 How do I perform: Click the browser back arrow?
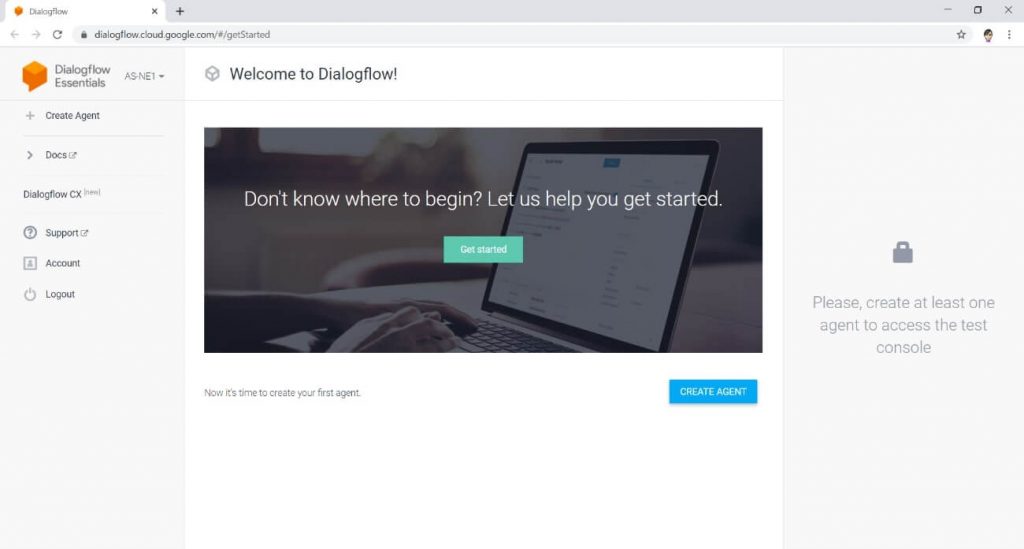click(x=14, y=35)
